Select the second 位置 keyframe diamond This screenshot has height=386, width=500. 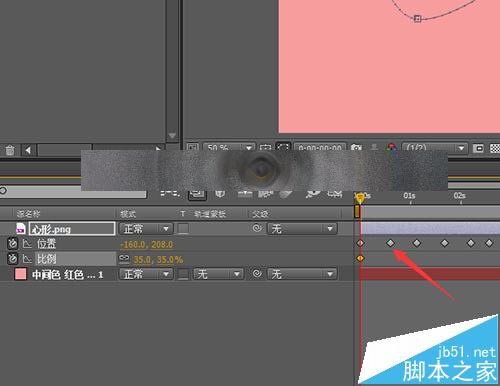coord(390,243)
